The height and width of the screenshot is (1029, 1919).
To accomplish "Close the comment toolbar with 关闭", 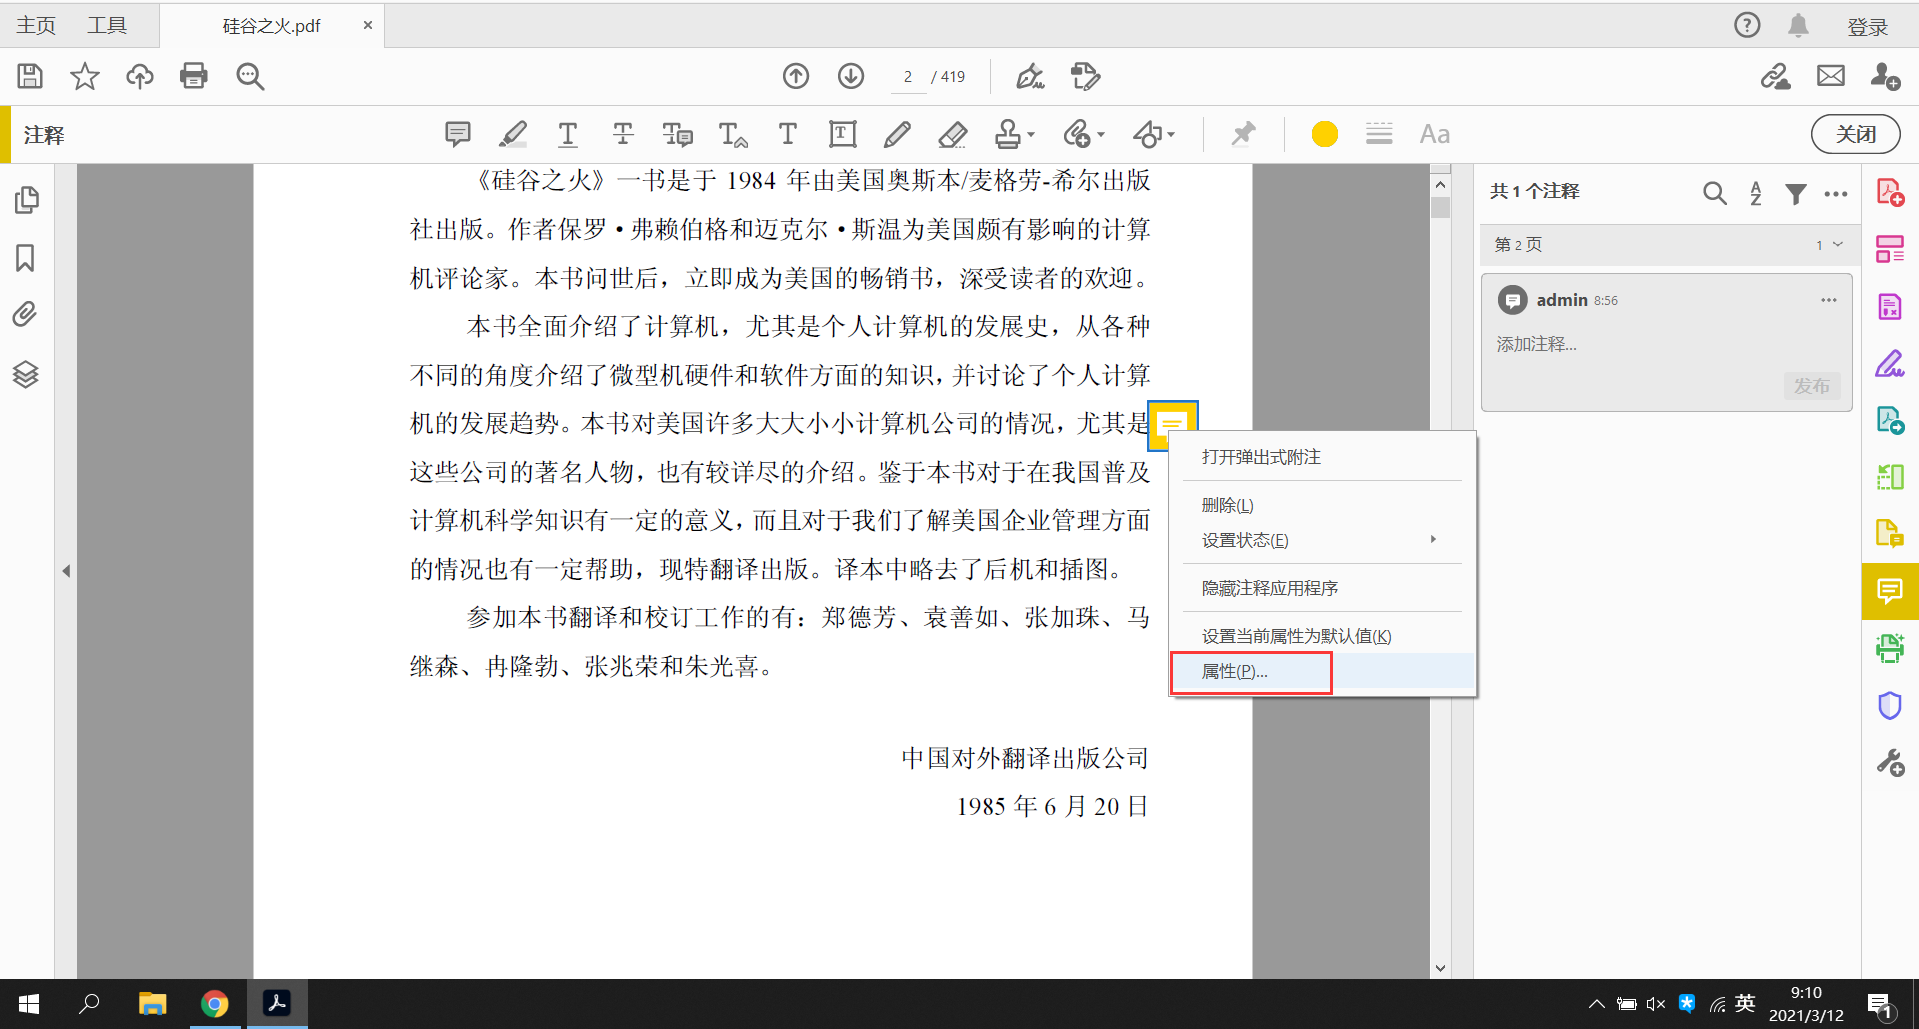I will [x=1856, y=134].
